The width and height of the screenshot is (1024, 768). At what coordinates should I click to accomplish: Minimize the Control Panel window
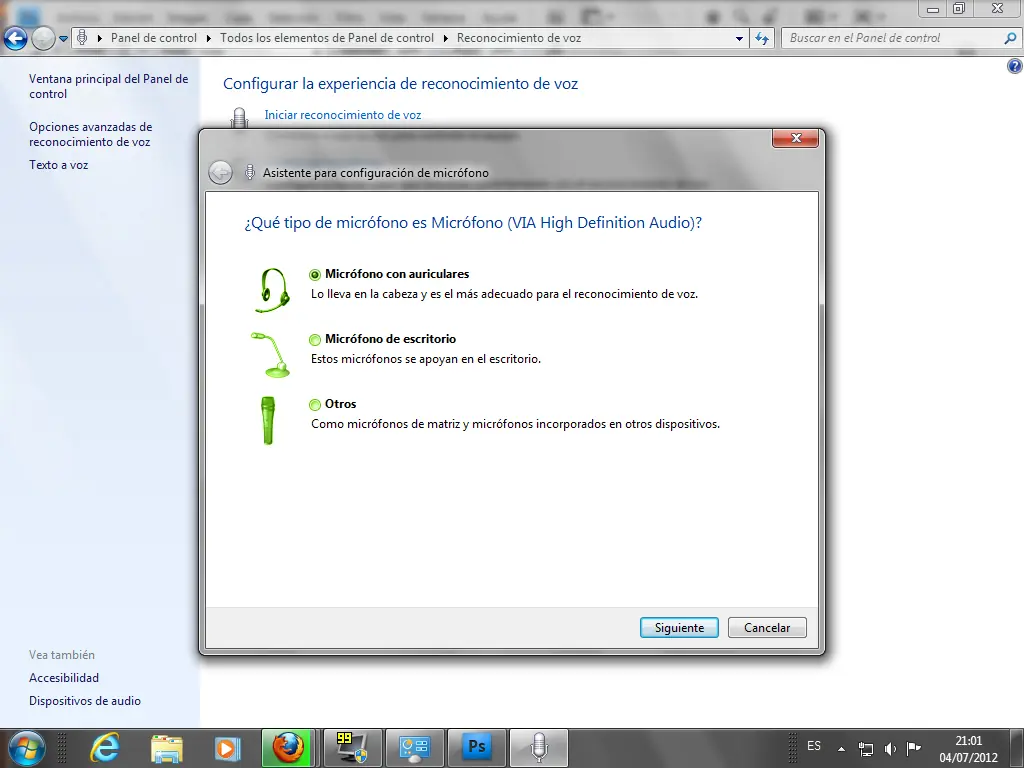coord(933,9)
